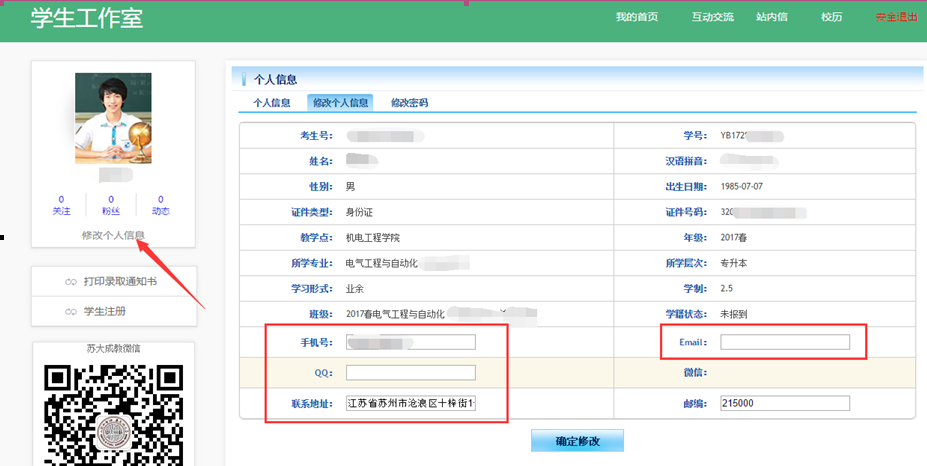Click the link icon beside 学生注册
This screenshot has width=927, height=466.
click(x=70, y=312)
